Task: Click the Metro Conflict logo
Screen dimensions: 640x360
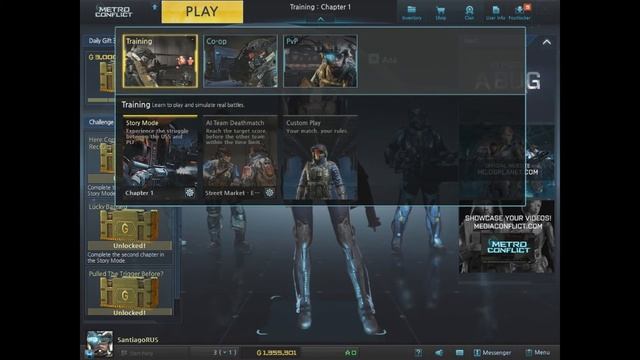Action: point(113,11)
